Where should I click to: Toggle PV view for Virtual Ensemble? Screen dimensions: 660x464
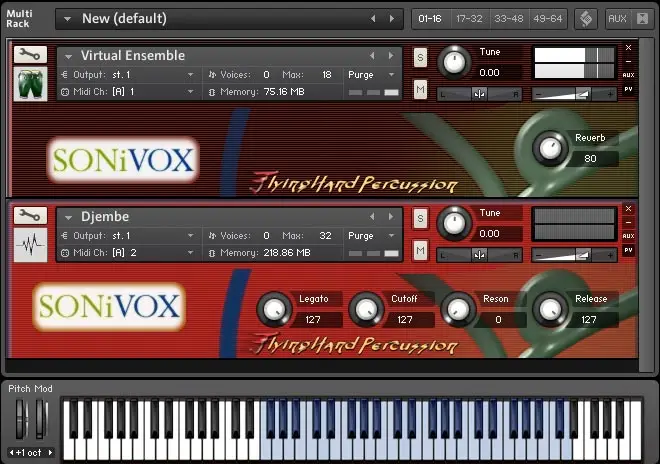pyautogui.click(x=628, y=89)
